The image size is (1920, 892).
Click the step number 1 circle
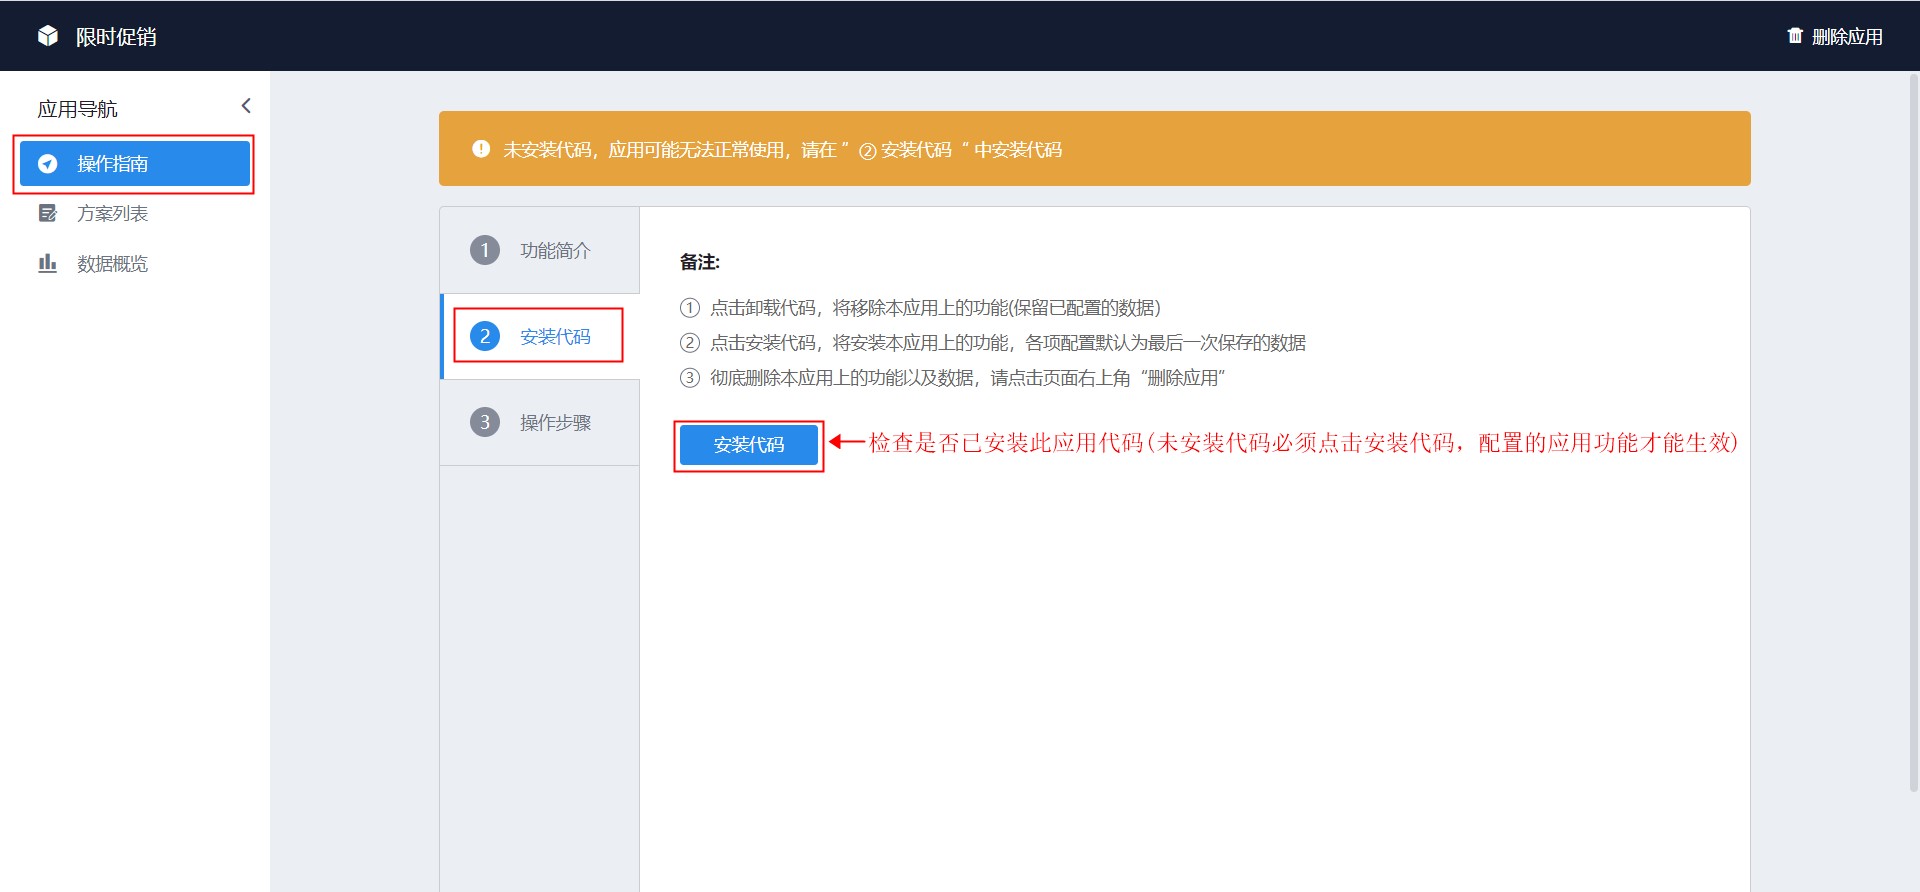(485, 250)
